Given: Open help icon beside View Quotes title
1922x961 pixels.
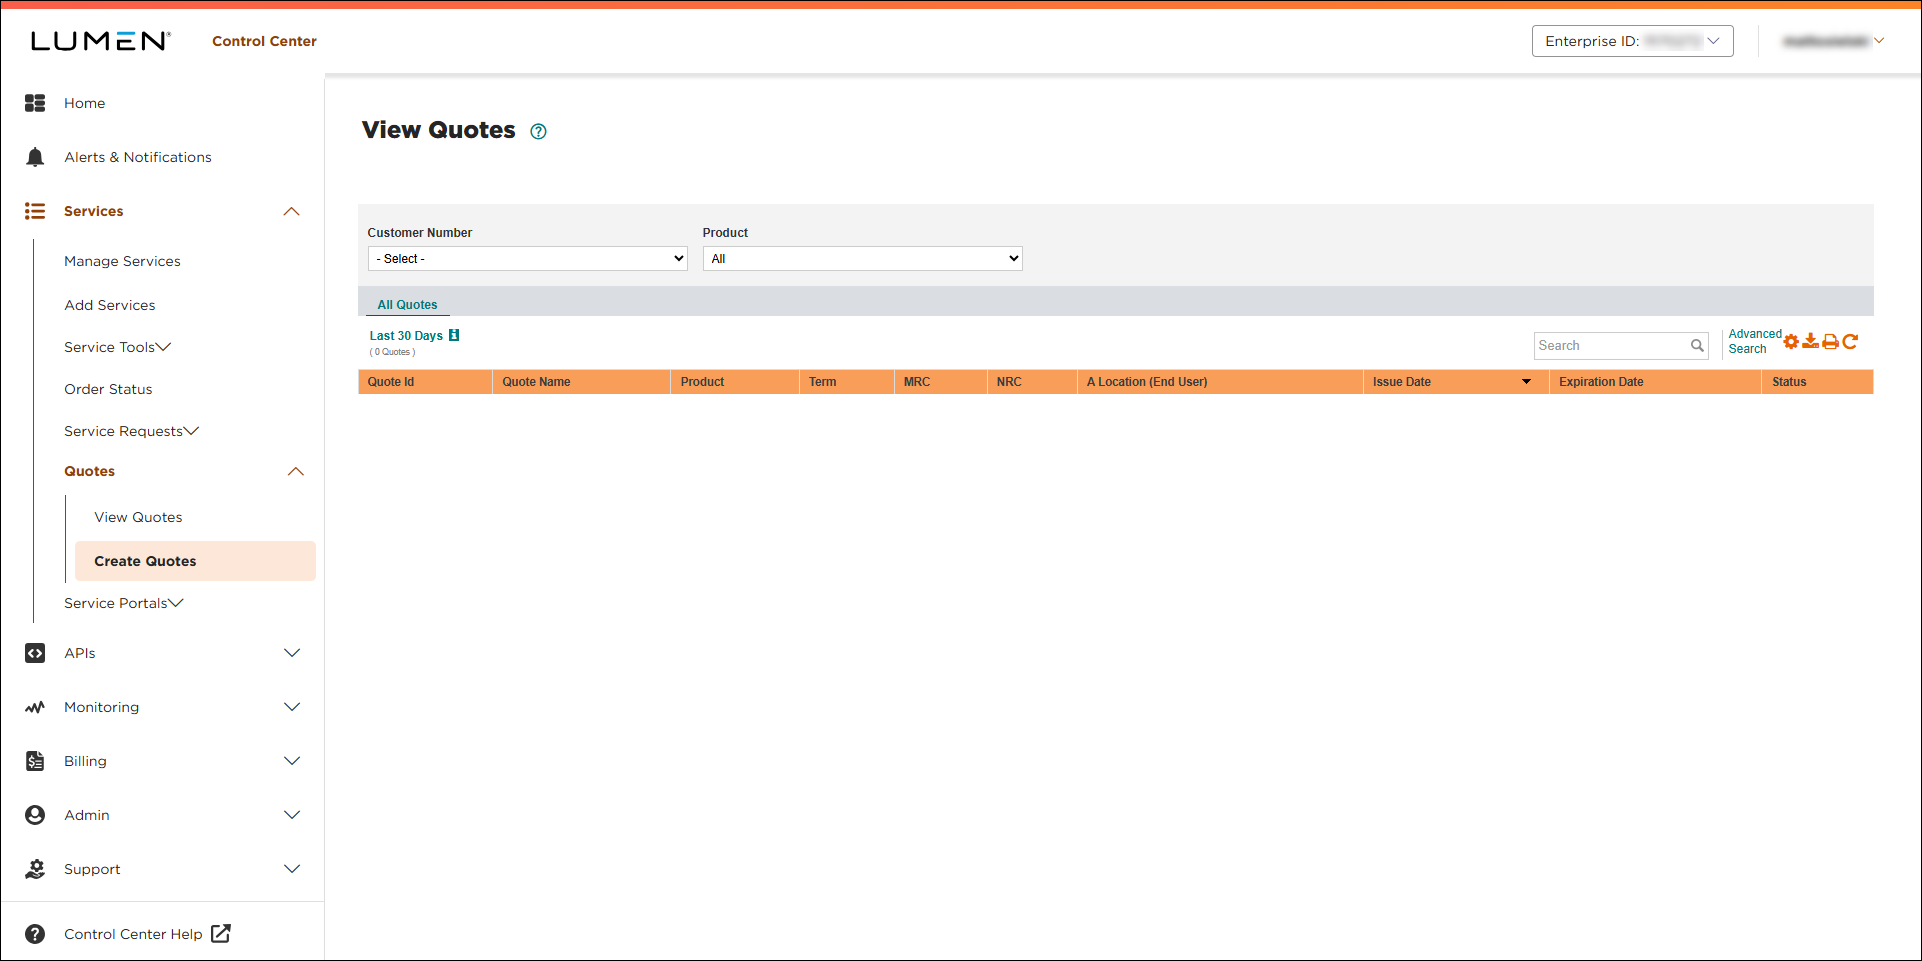Looking at the screenshot, I should (538, 132).
